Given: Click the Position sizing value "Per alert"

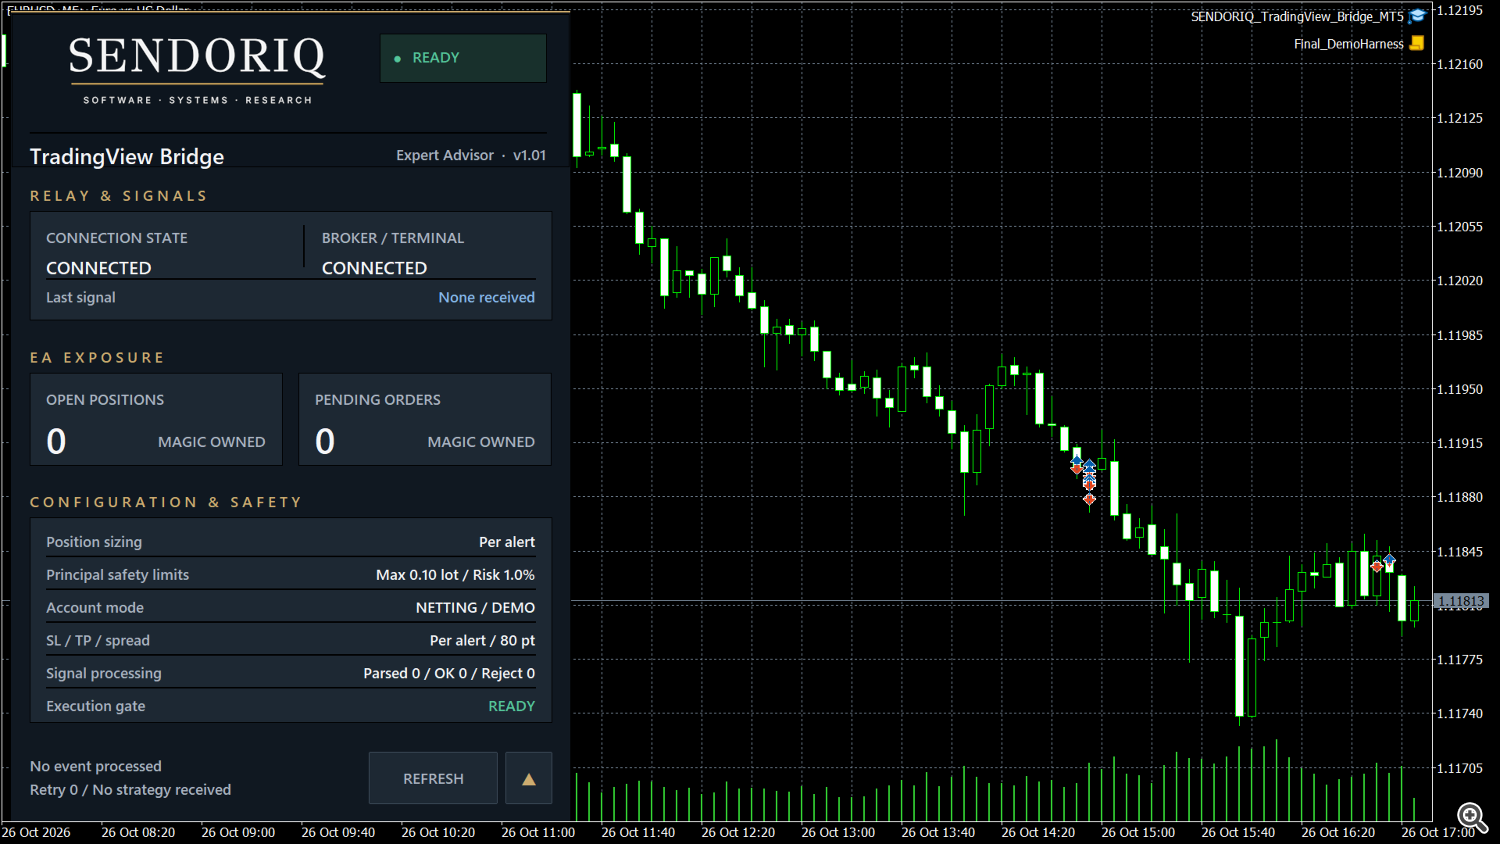Looking at the screenshot, I should point(507,542).
